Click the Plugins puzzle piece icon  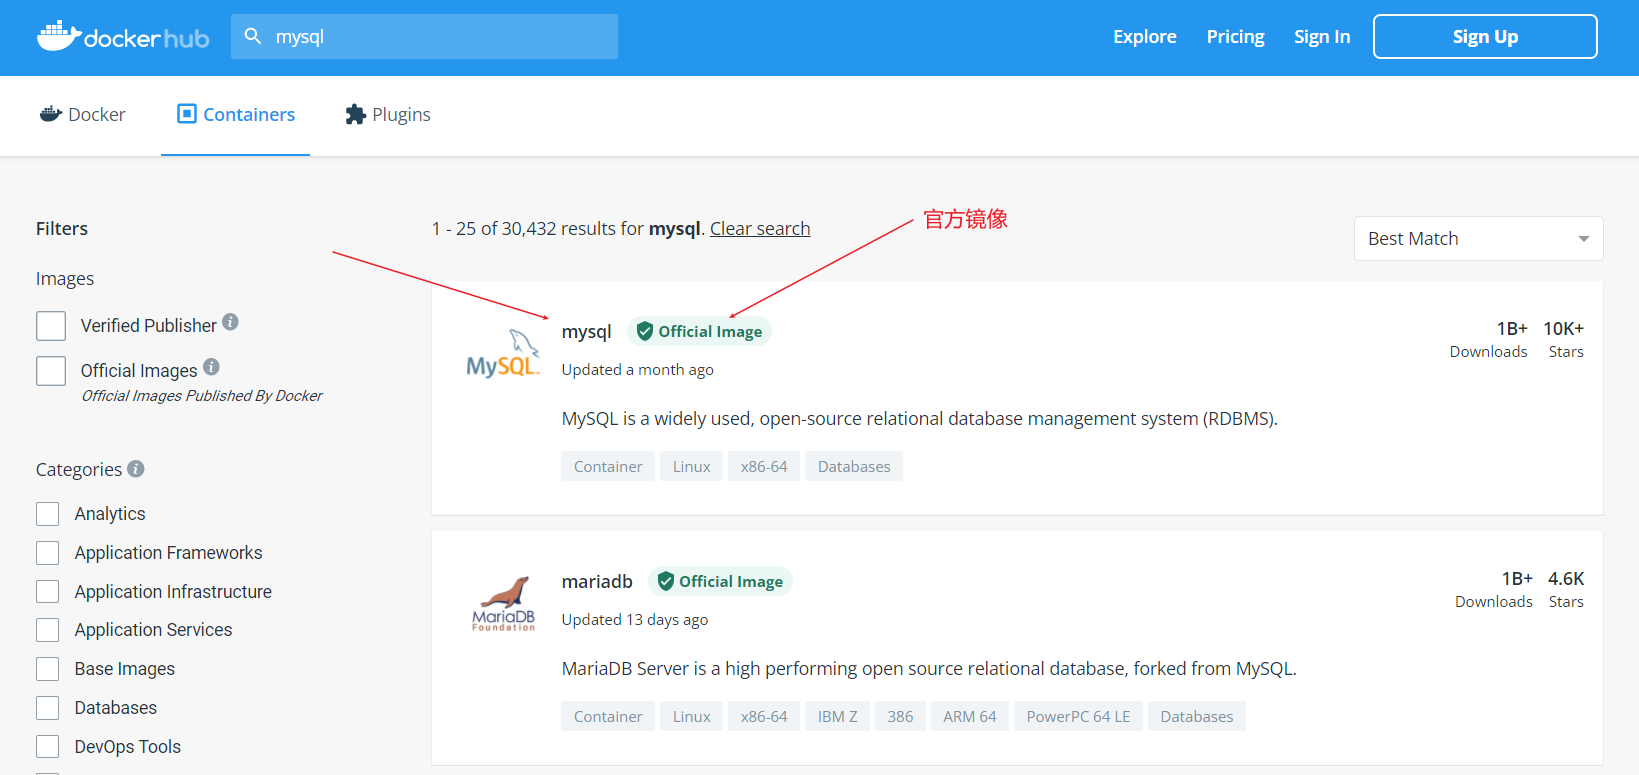(355, 114)
